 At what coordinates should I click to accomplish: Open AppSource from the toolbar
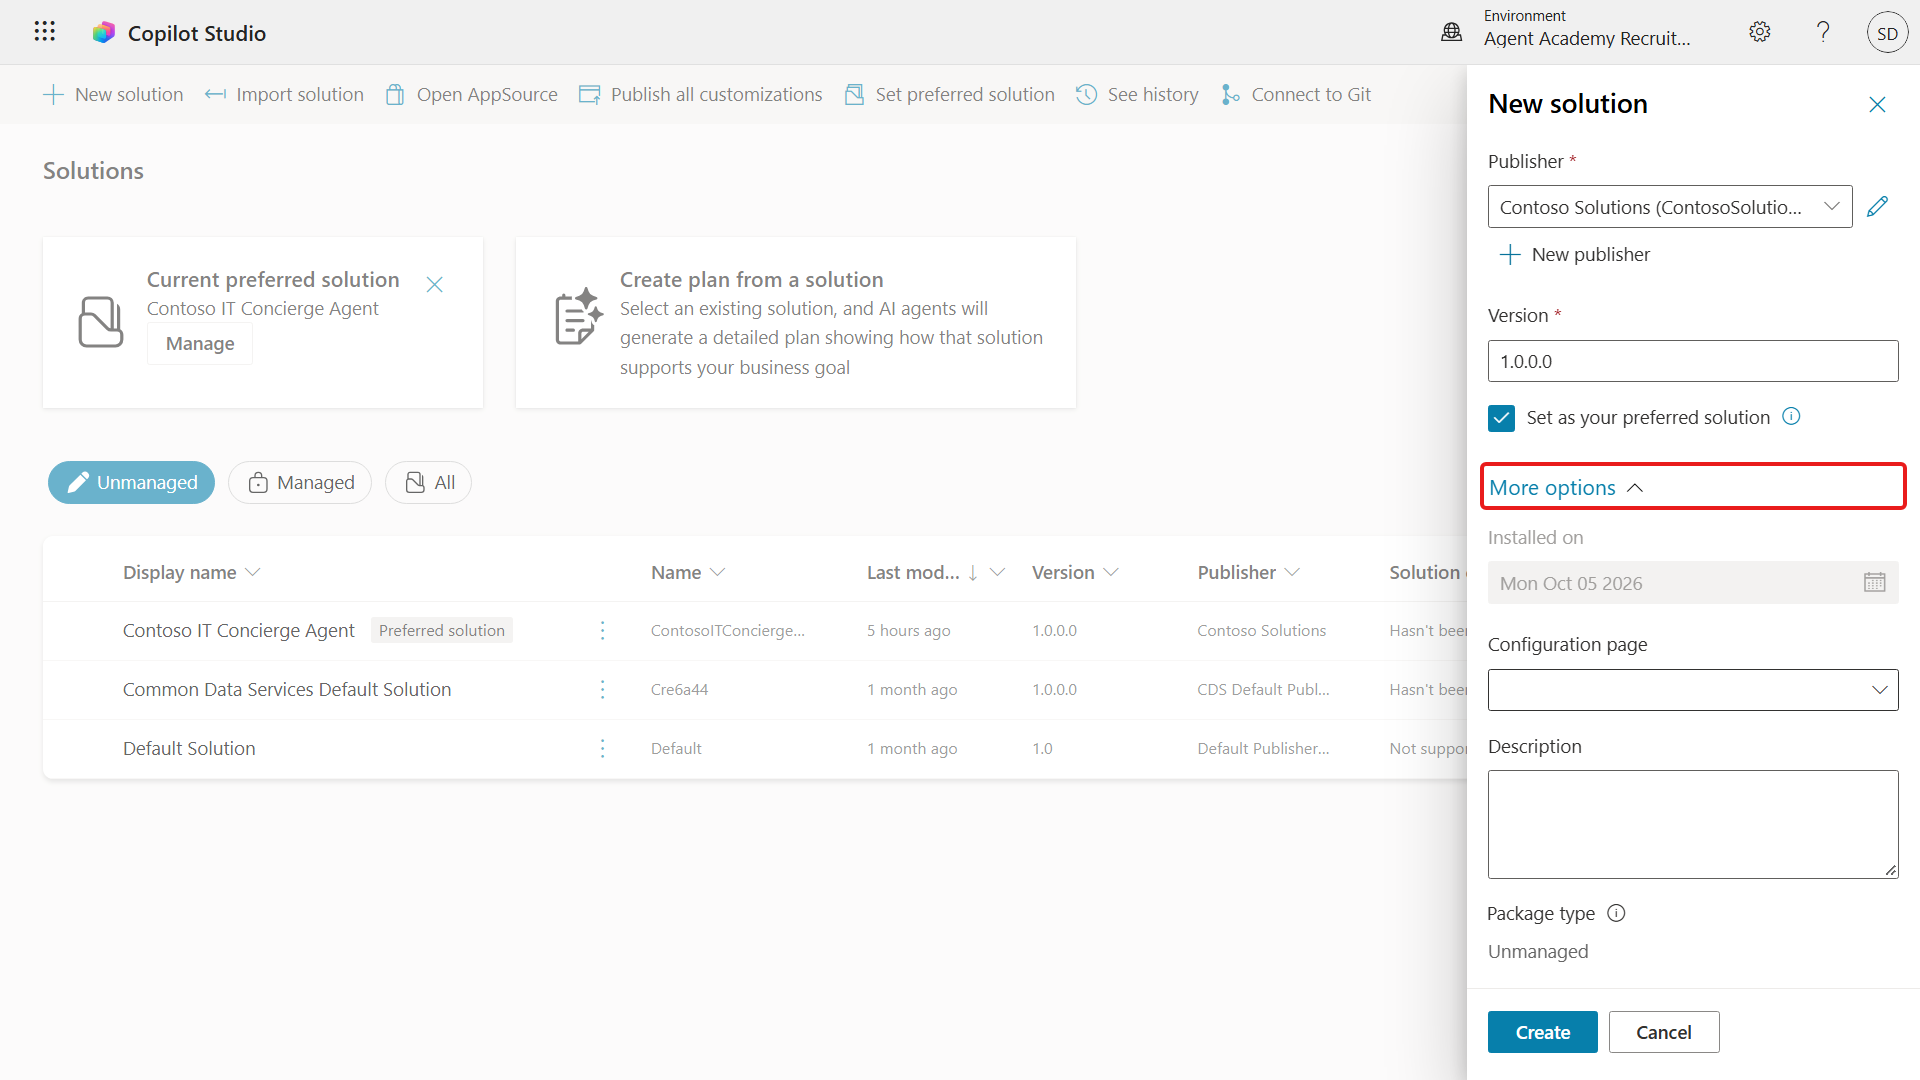pyautogui.click(x=471, y=94)
